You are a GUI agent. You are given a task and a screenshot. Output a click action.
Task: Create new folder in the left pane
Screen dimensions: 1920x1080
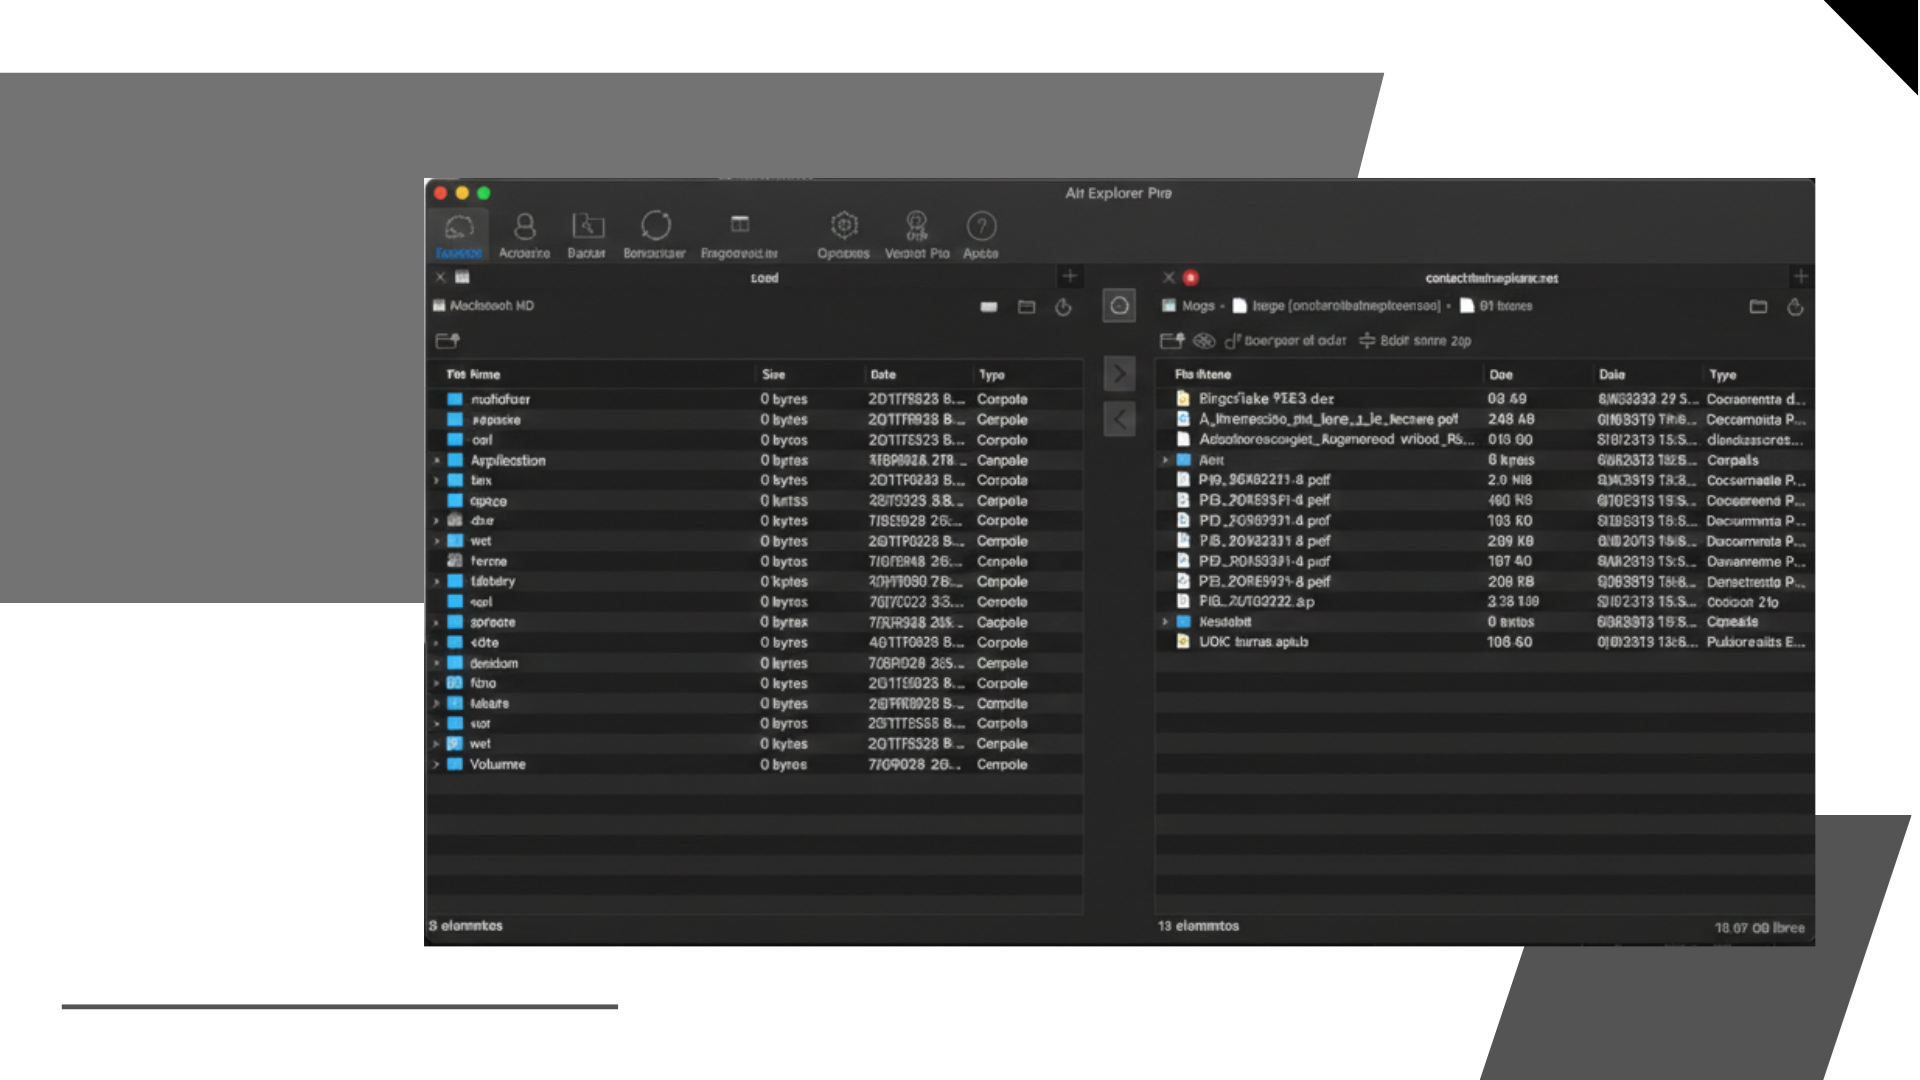pyautogui.click(x=447, y=341)
